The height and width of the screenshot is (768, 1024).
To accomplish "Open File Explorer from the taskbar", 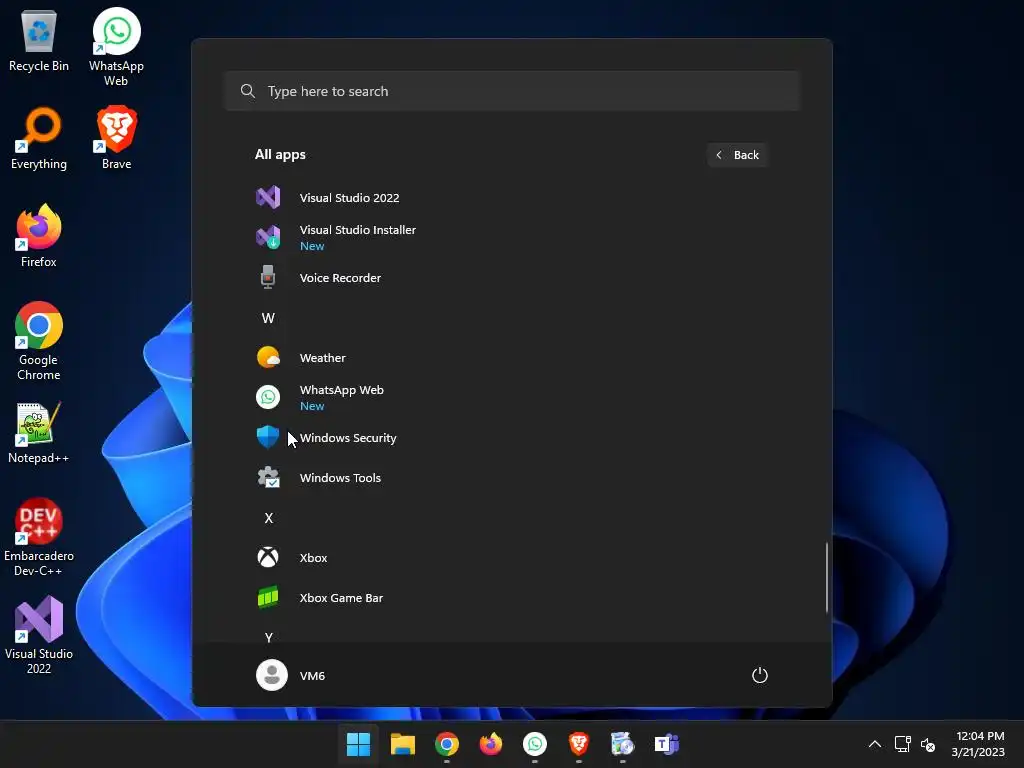I will tap(402, 744).
